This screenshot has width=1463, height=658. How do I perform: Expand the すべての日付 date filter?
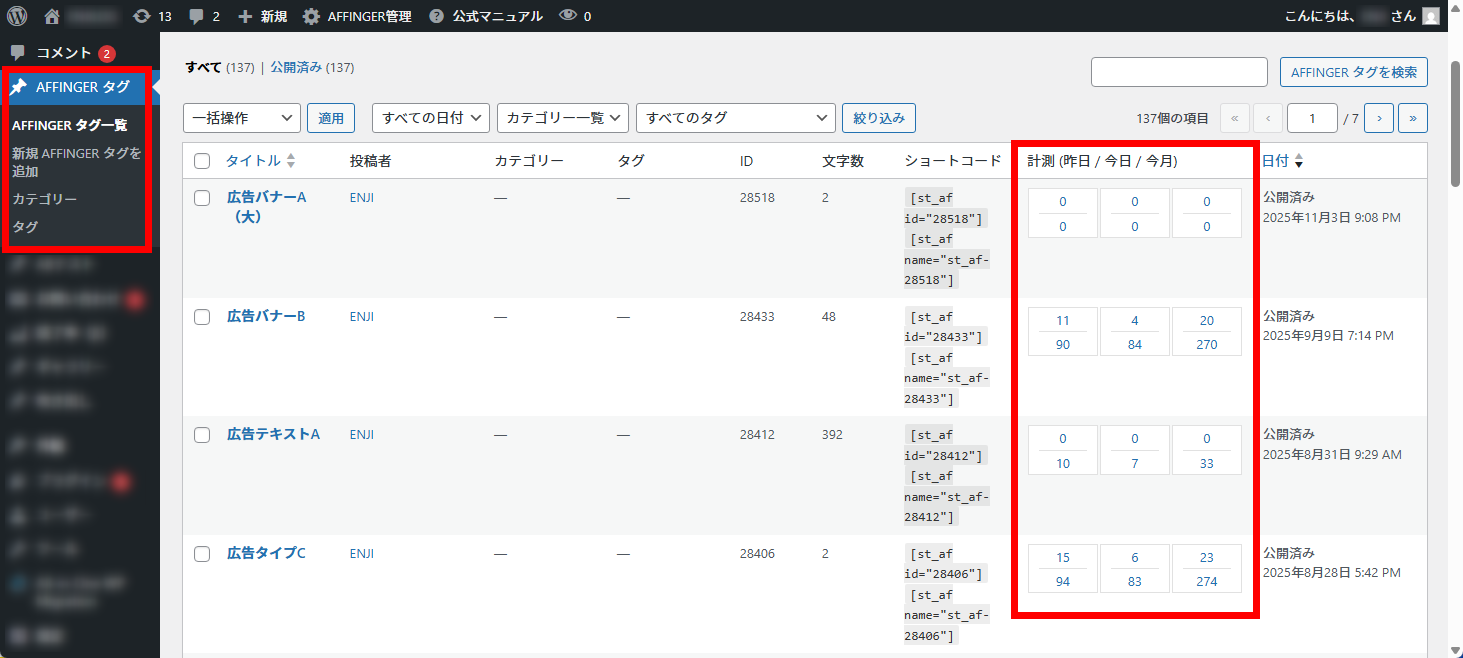point(430,118)
